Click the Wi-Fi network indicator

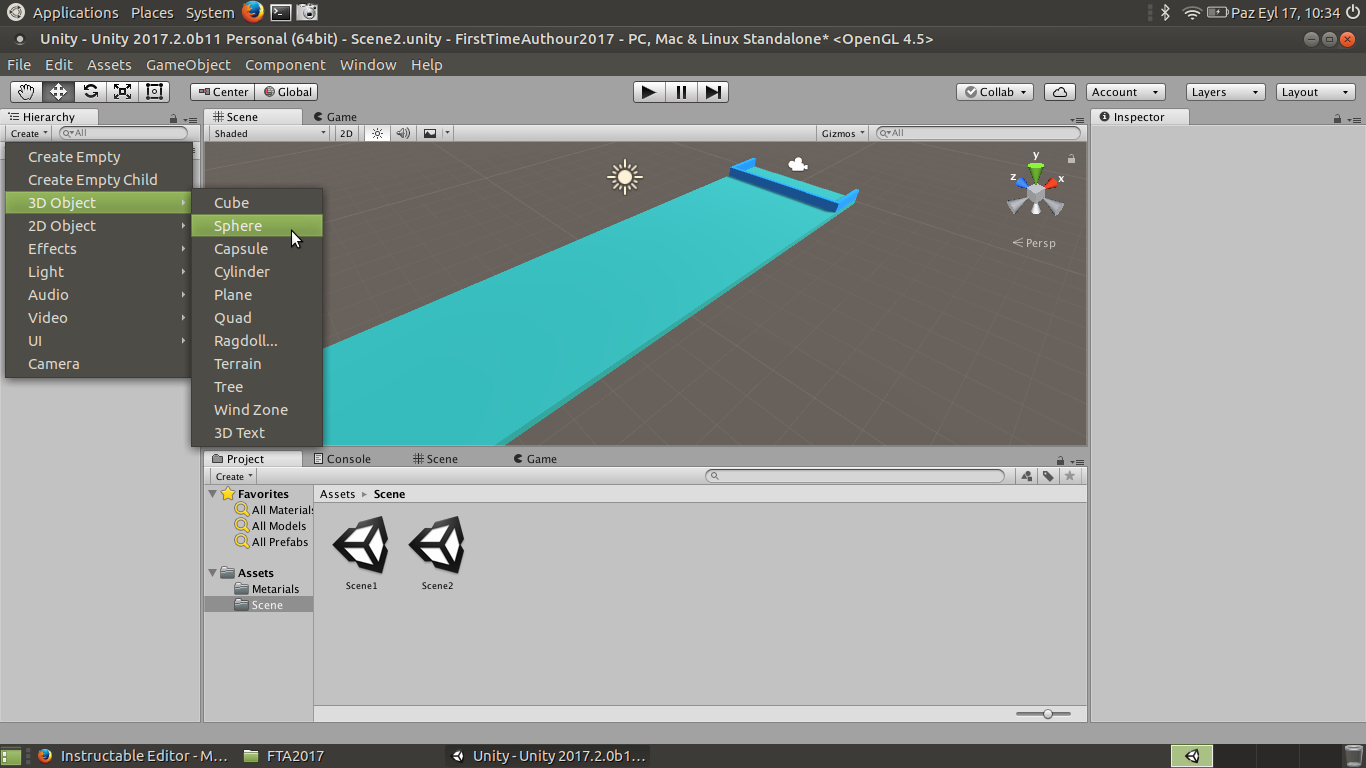(x=1191, y=12)
